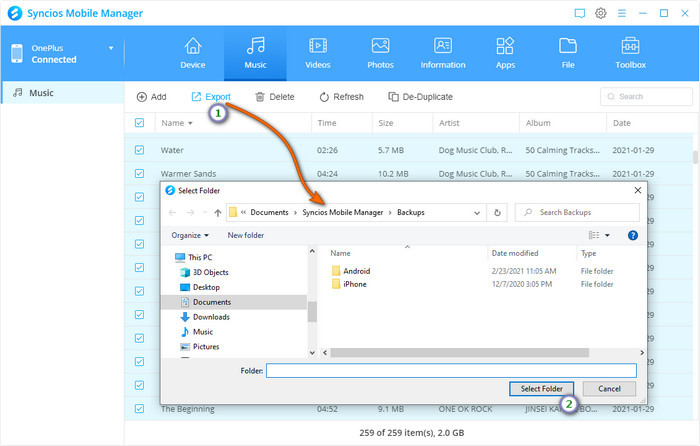The height and width of the screenshot is (446, 700).
Task: Select Music in dialog navigation tree
Action: click(197, 332)
